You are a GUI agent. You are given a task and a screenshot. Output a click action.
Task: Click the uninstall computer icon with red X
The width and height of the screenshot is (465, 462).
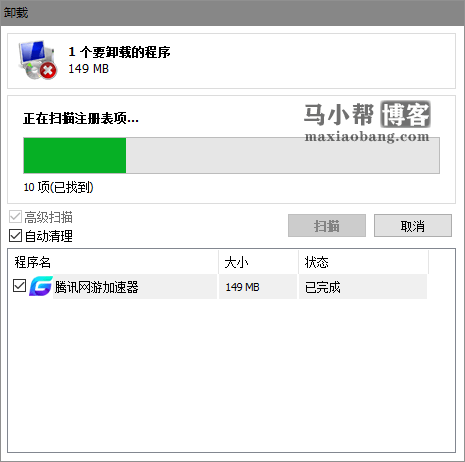(x=37, y=60)
